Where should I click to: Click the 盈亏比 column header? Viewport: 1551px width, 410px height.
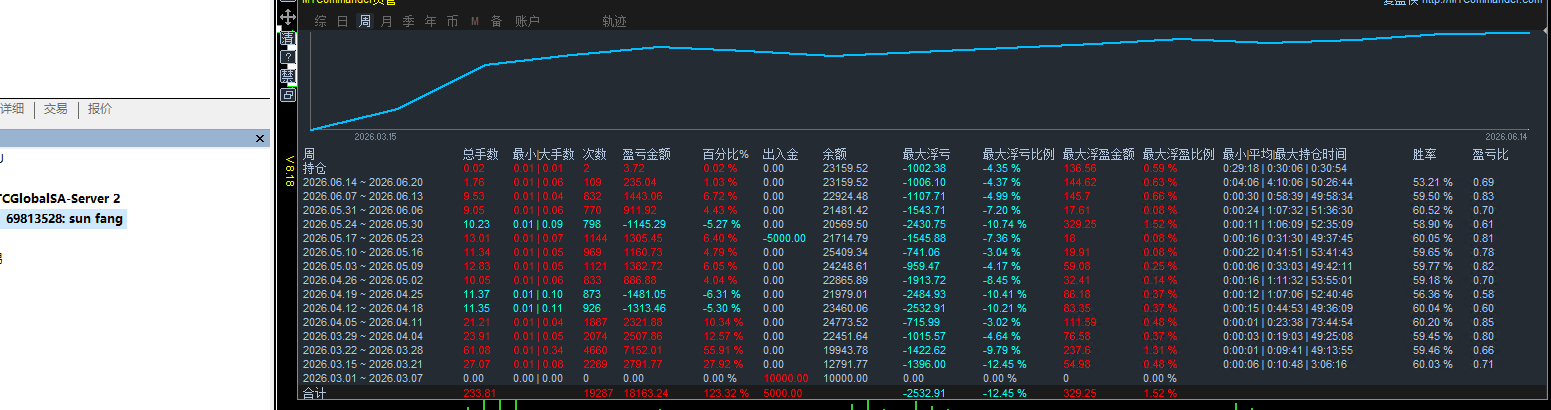1490,154
